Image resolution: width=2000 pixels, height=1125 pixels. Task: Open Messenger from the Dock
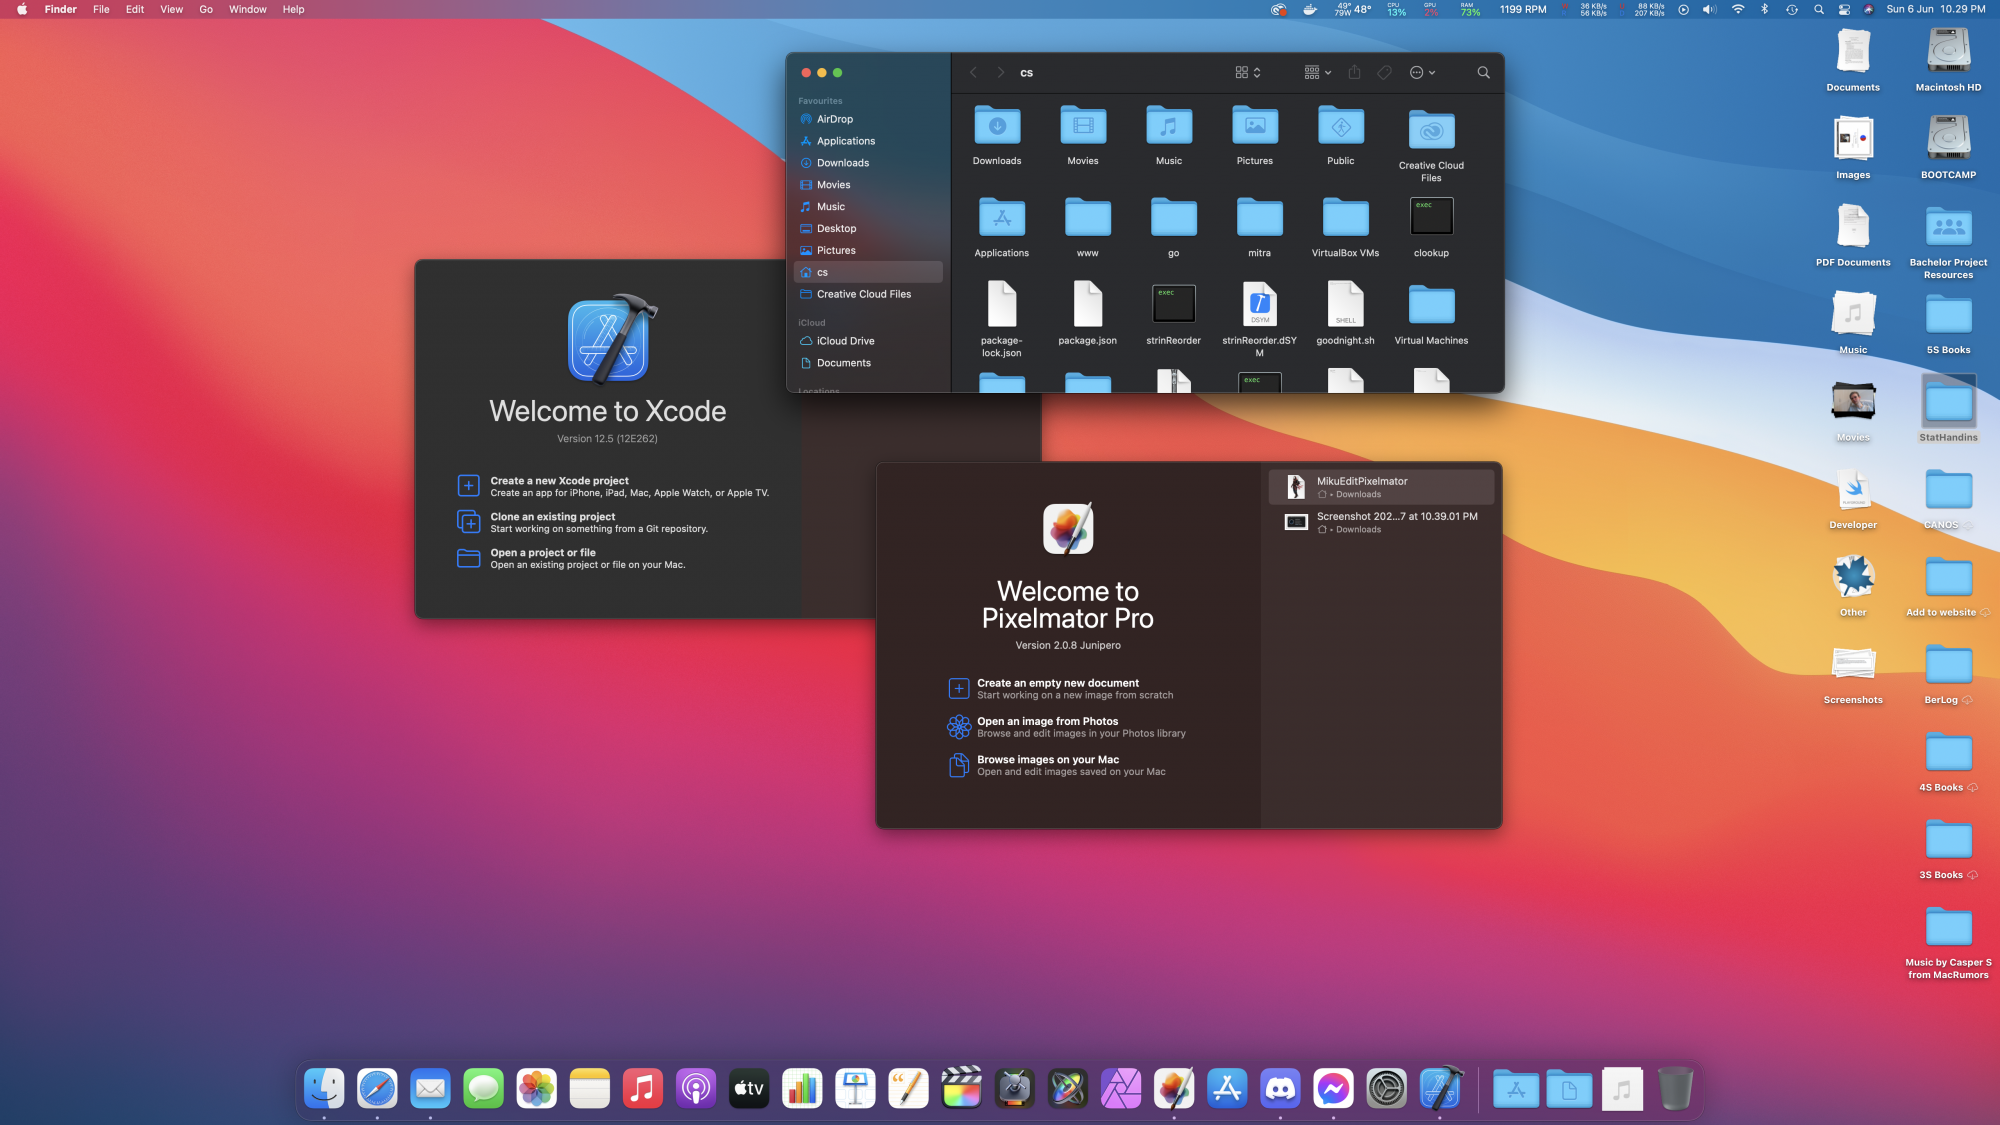[x=1333, y=1088]
